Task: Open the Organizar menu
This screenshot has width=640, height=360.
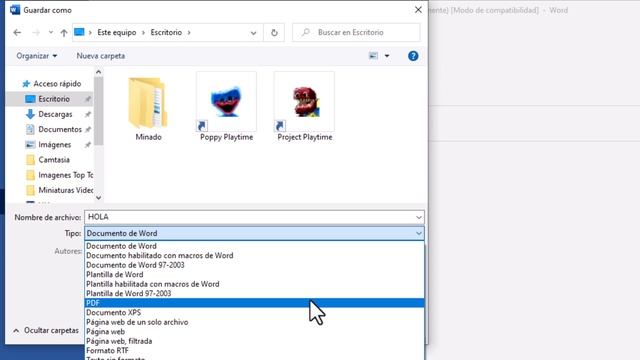Action: 36,56
